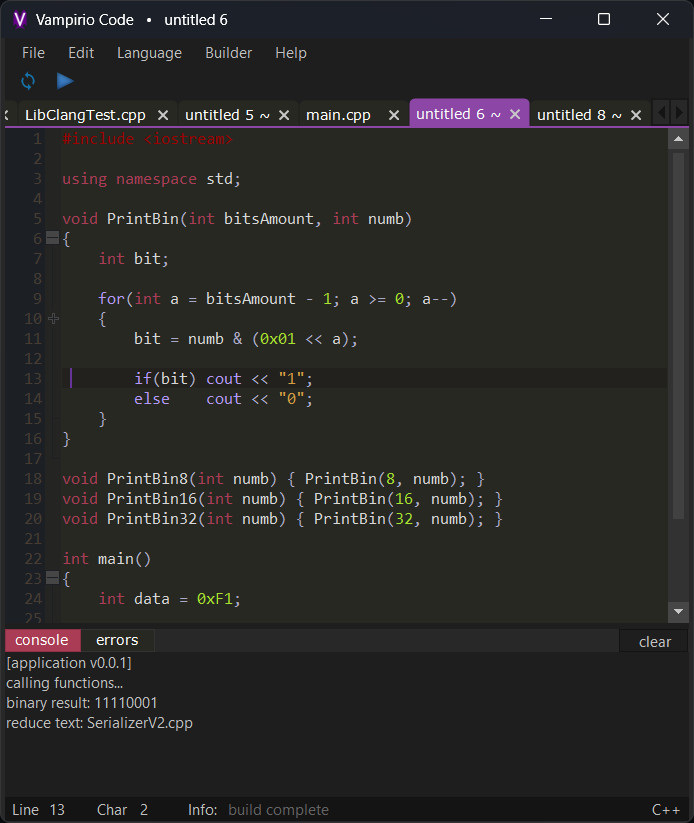
Task: Click the 'int bit;' line in editor
Action: (x=133, y=259)
